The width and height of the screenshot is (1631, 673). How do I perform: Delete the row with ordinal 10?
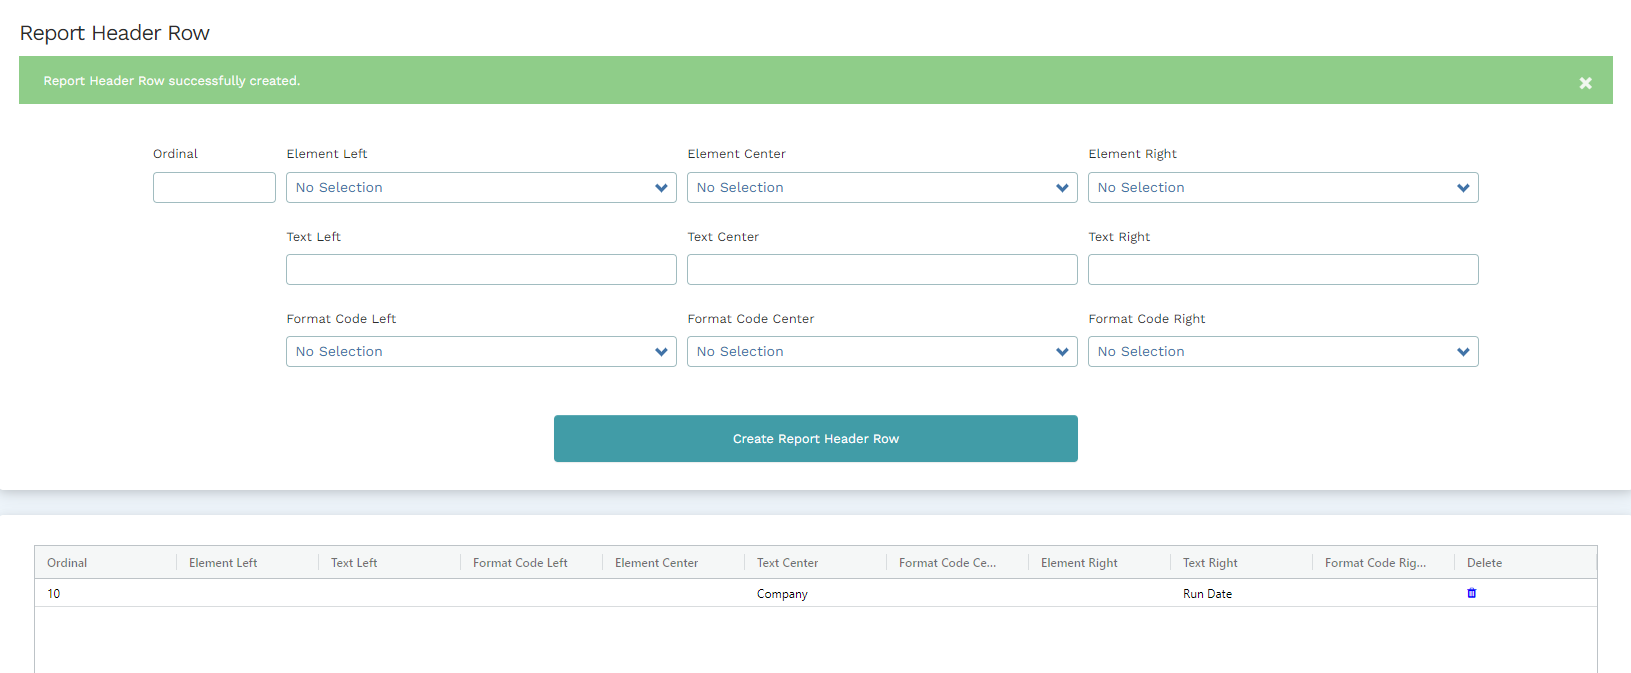coord(1471,593)
